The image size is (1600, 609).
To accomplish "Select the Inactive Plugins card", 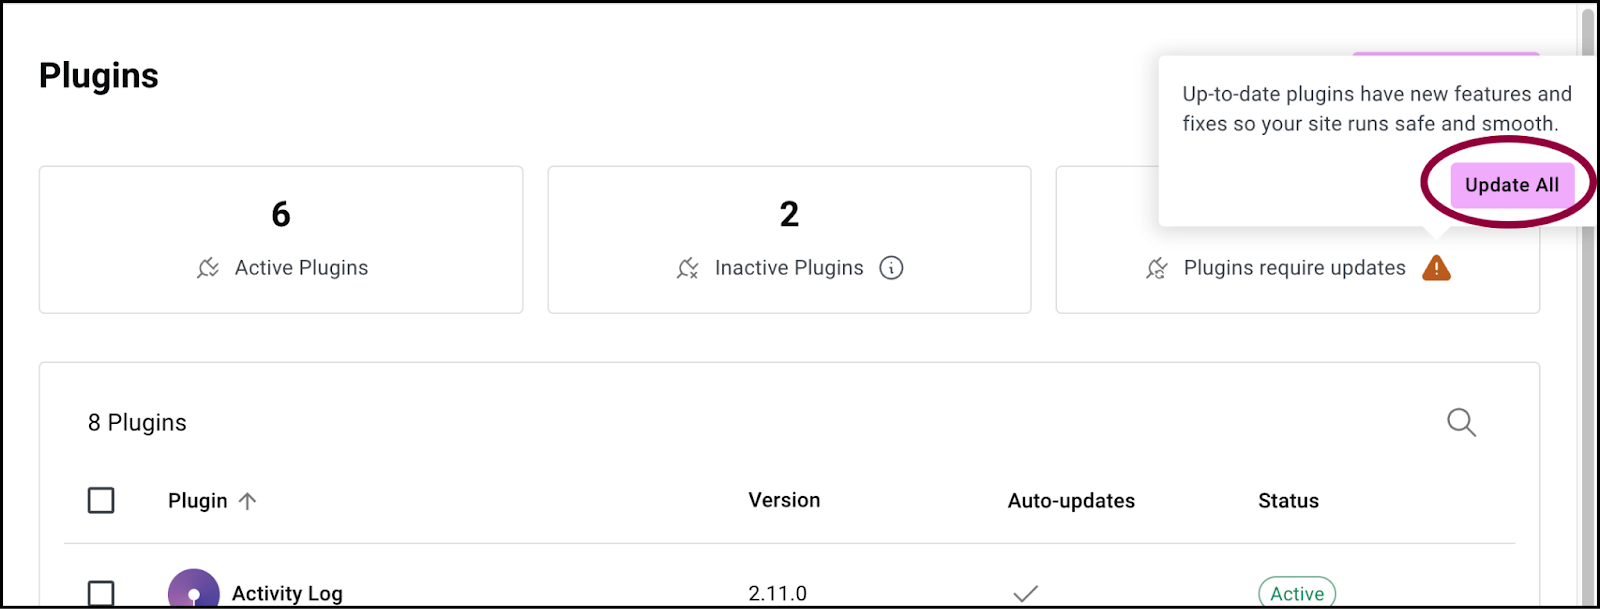I will pyautogui.click(x=789, y=240).
